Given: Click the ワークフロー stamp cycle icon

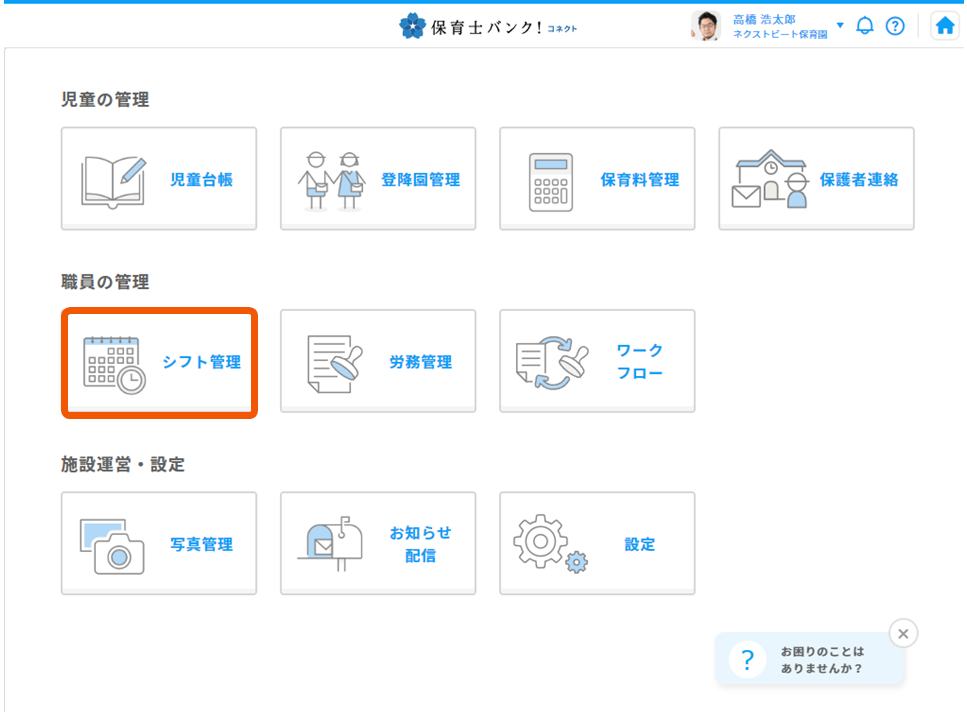Looking at the screenshot, I should [x=551, y=363].
